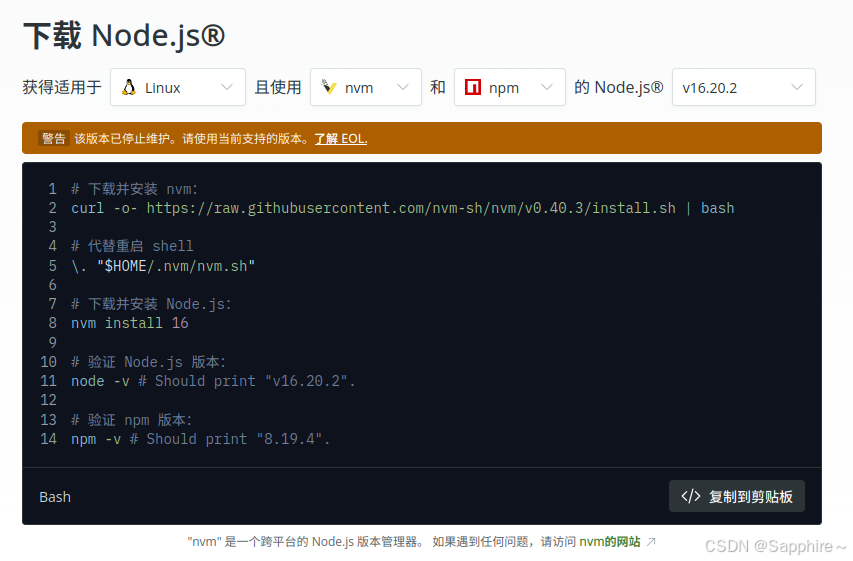This screenshot has height=561, width=853.
Task: Click the "# 下载并安装 nvm:" comment
Action: pyautogui.click(x=134, y=189)
